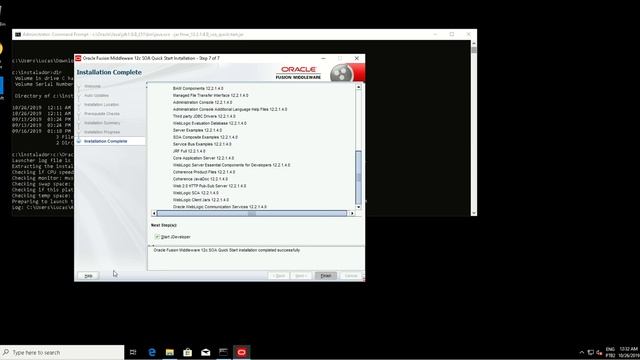The width and height of the screenshot is (640, 360).
Task: Click 'SOA Composite Examples' row
Action: click(x=205, y=137)
